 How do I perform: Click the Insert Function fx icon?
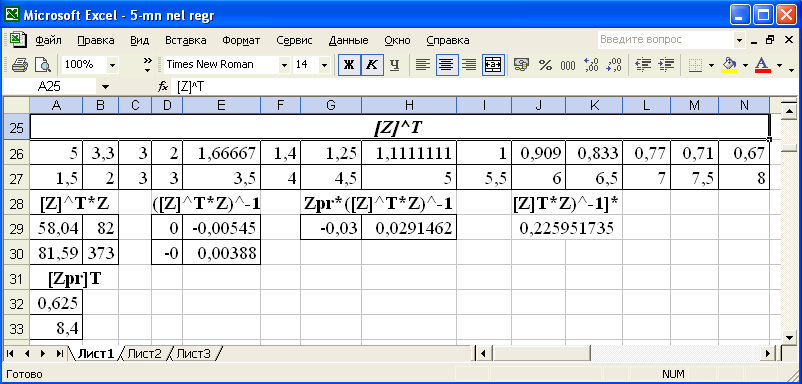point(163,87)
